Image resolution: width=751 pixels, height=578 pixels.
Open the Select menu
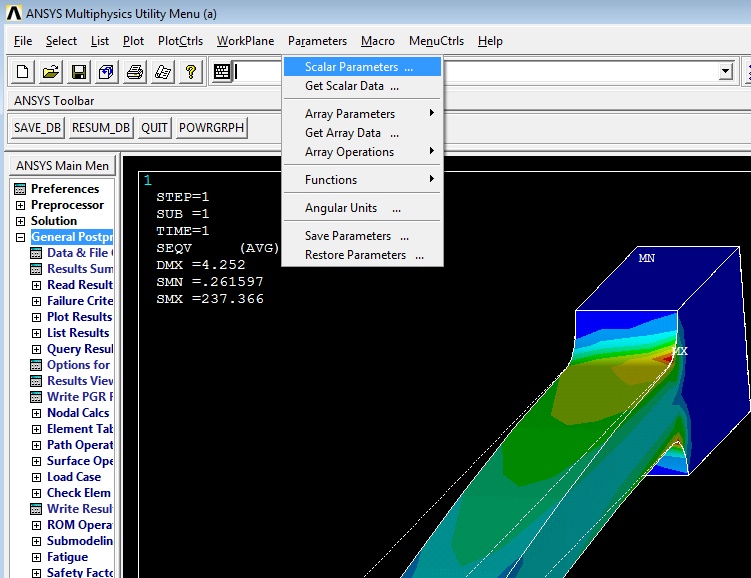(x=61, y=41)
